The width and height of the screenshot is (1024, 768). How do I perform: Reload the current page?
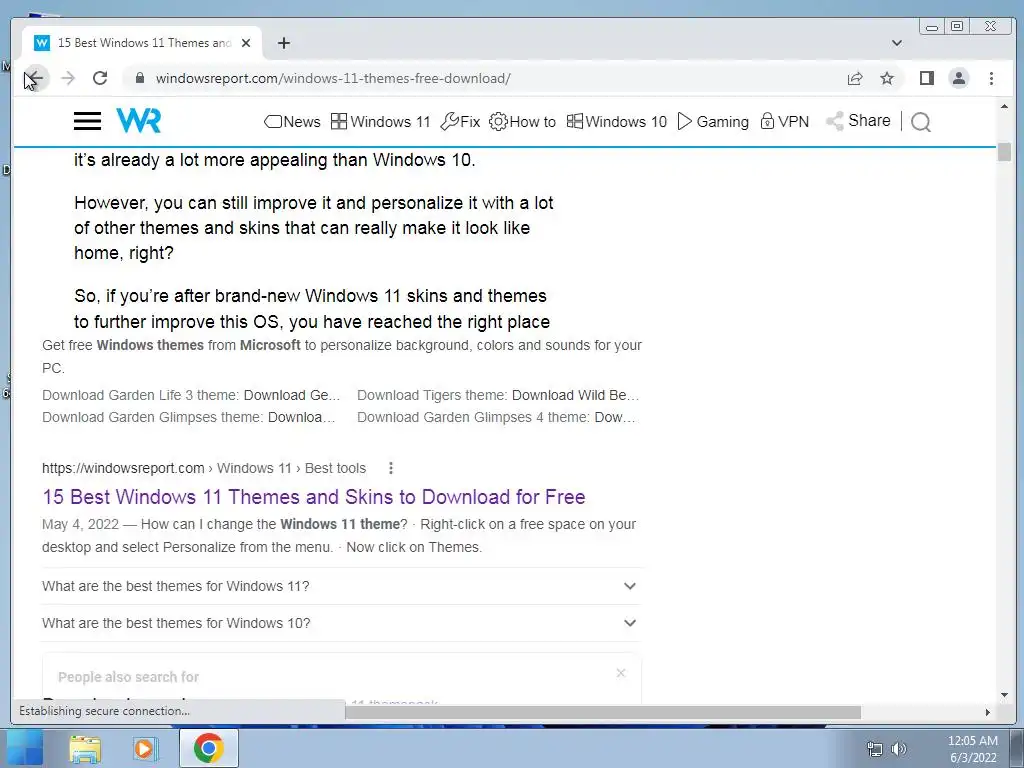pos(100,78)
